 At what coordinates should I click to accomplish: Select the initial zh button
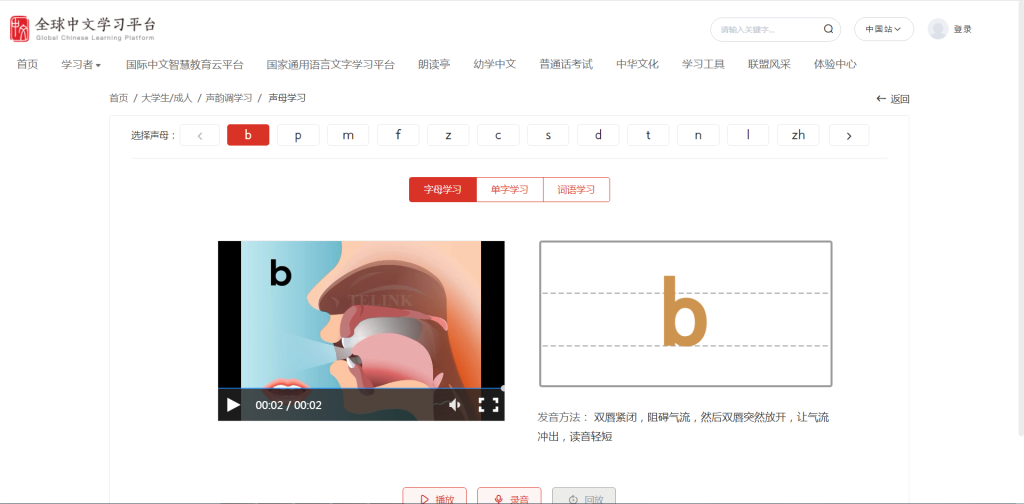(x=798, y=135)
